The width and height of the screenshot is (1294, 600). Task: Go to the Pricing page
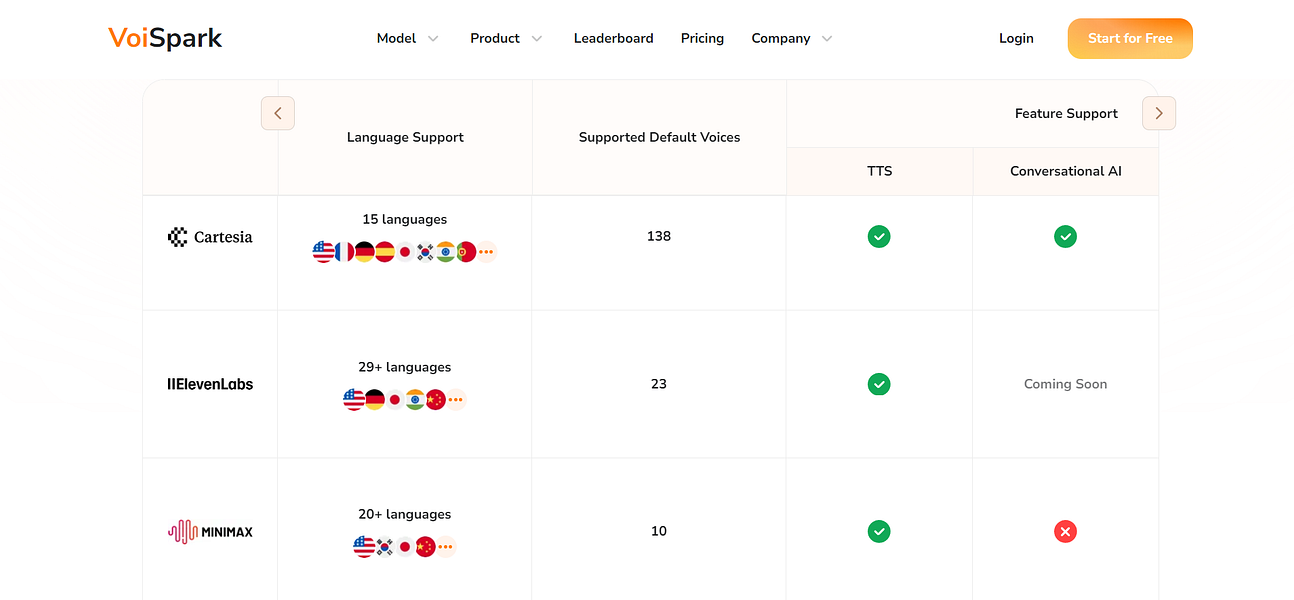[702, 38]
